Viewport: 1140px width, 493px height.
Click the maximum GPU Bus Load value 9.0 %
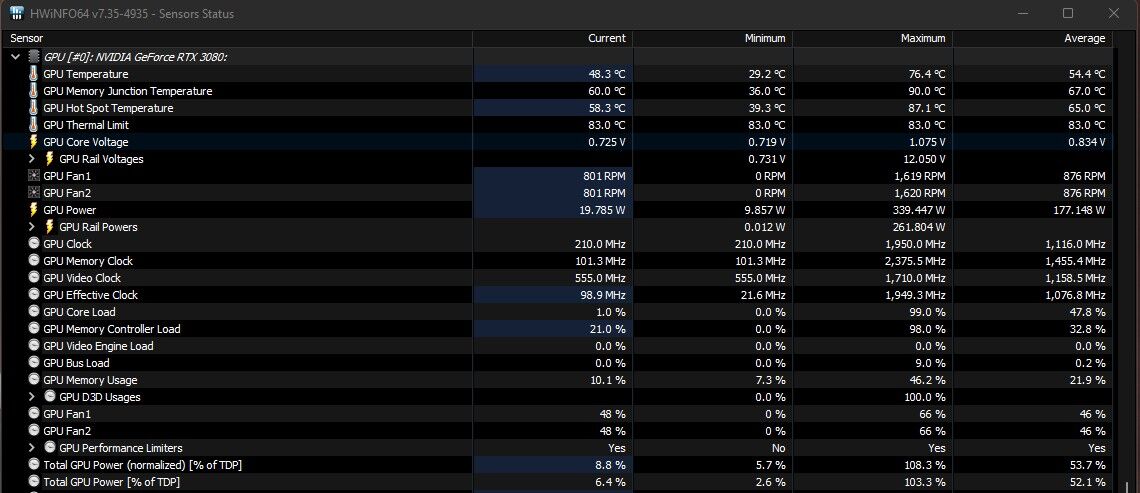point(929,363)
